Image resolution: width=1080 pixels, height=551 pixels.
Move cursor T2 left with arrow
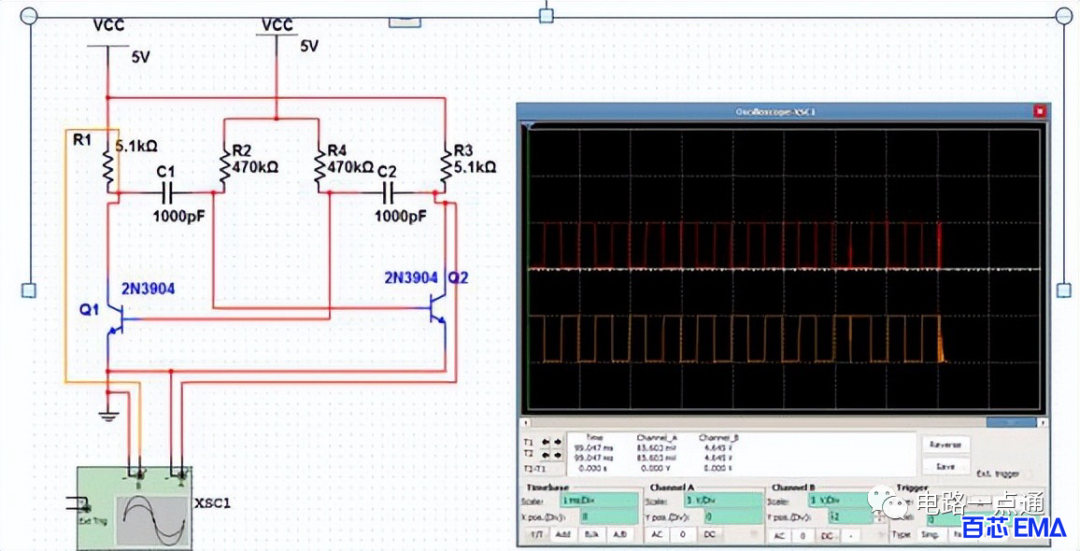546,455
